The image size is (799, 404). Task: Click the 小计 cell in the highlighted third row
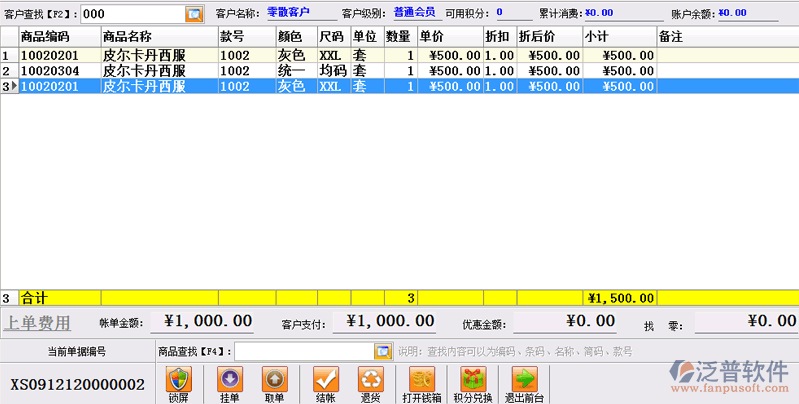[620, 87]
